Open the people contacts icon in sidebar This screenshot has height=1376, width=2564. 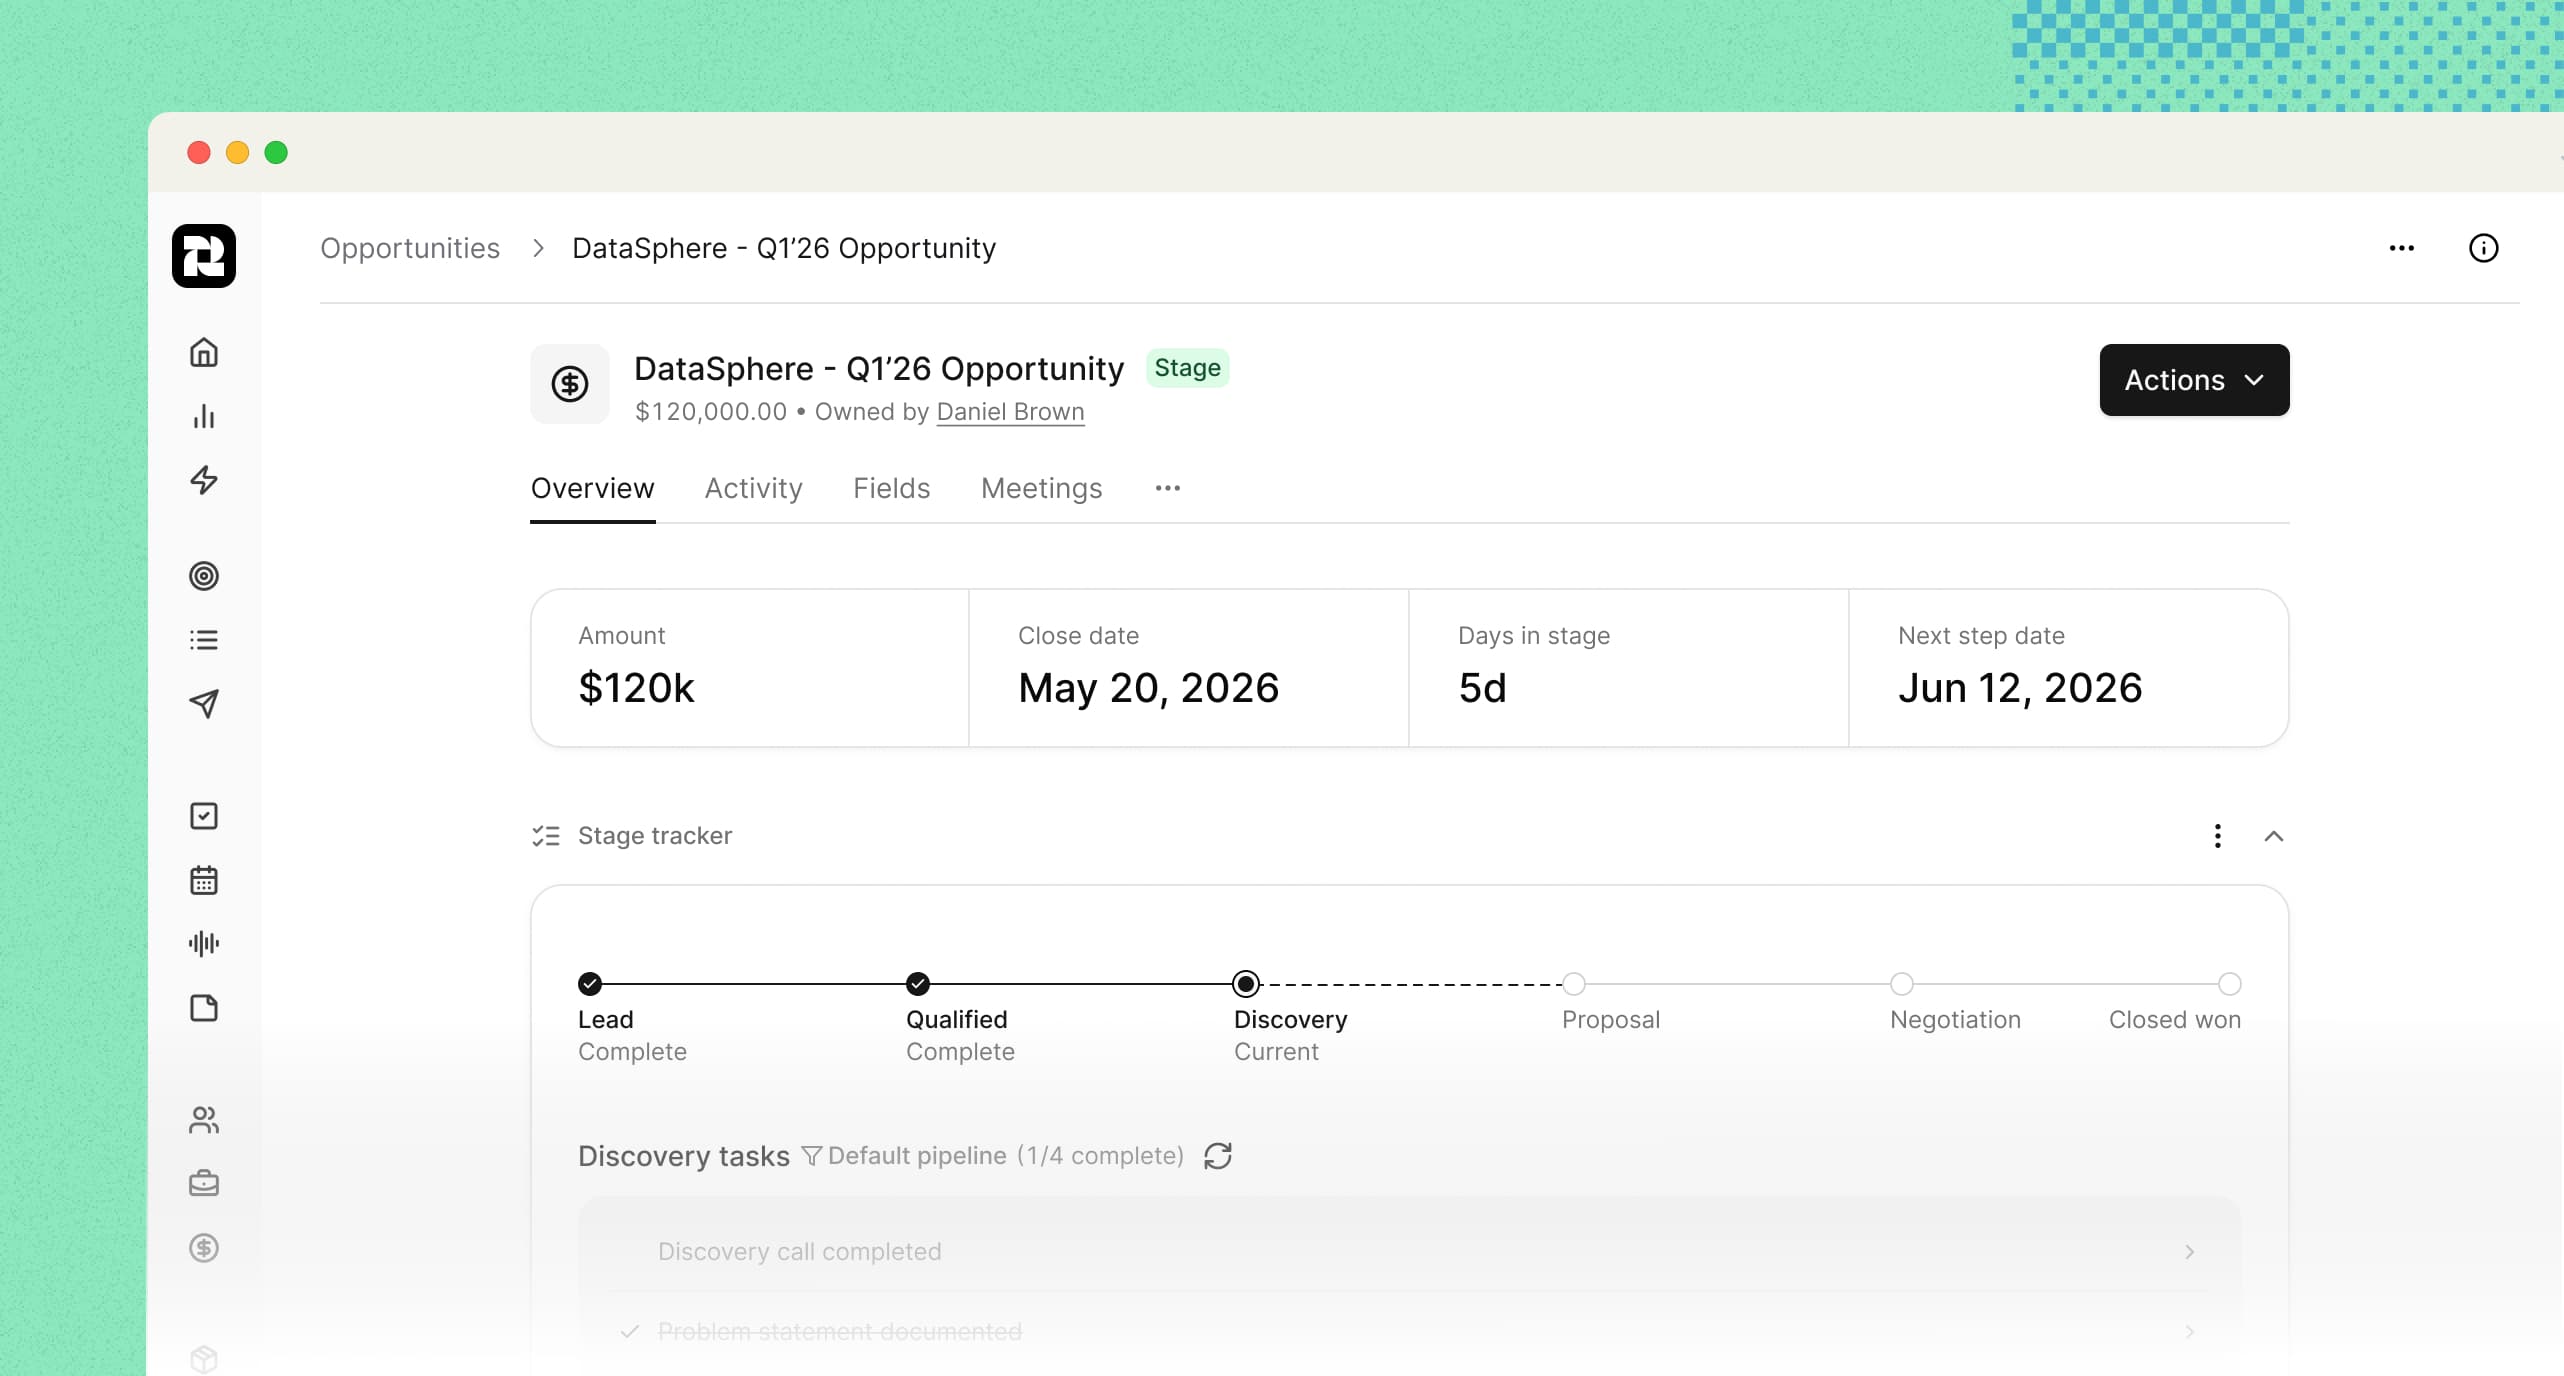(x=204, y=1120)
